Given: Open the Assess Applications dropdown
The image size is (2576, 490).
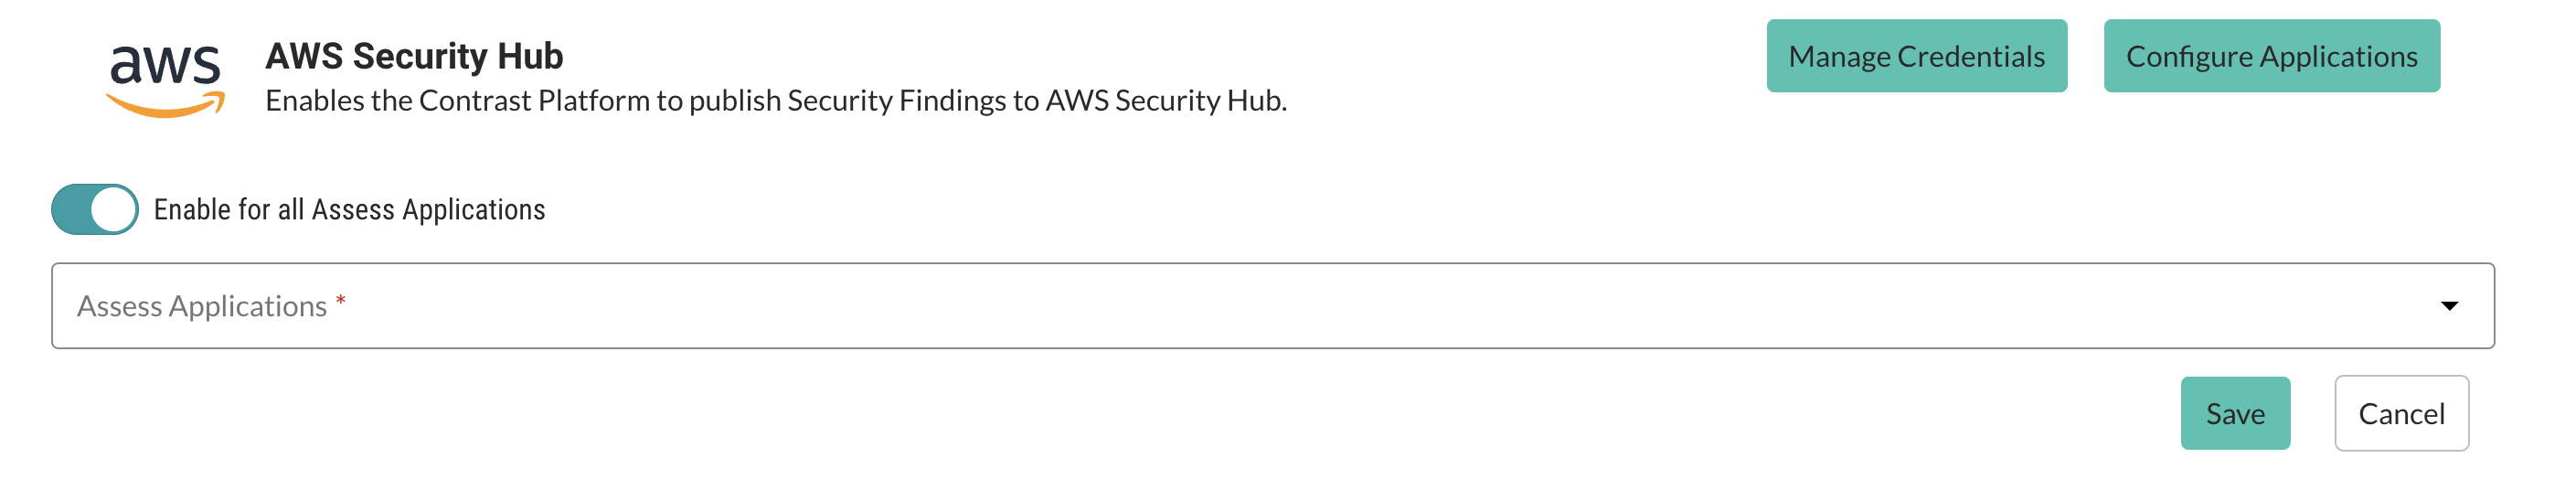Looking at the screenshot, I should click(x=1272, y=306).
